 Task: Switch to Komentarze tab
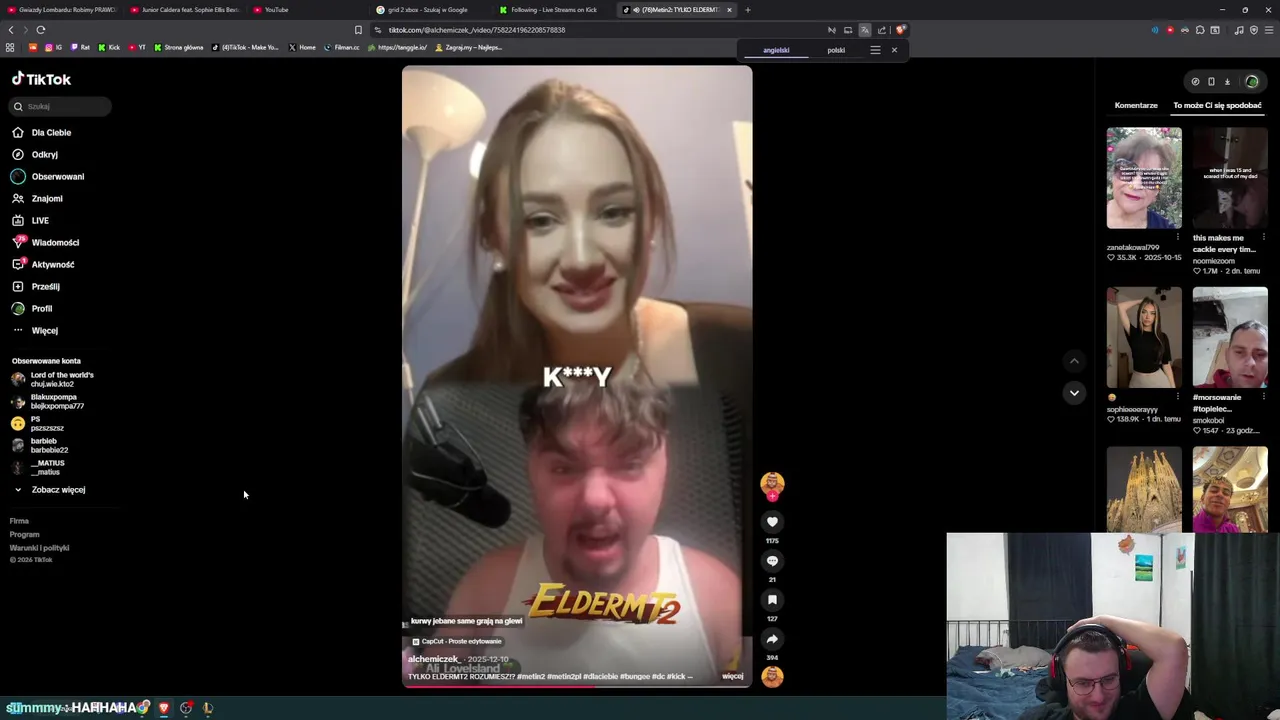(1136, 105)
